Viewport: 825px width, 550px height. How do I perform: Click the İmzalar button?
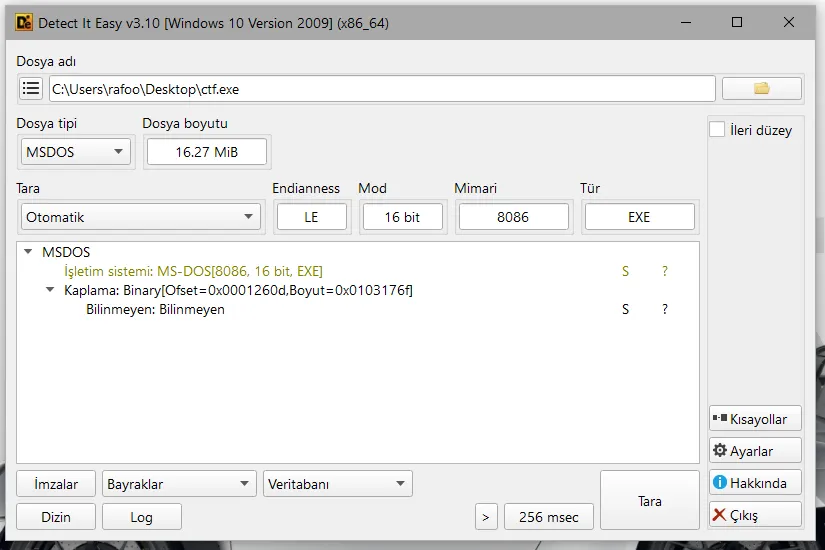point(56,484)
